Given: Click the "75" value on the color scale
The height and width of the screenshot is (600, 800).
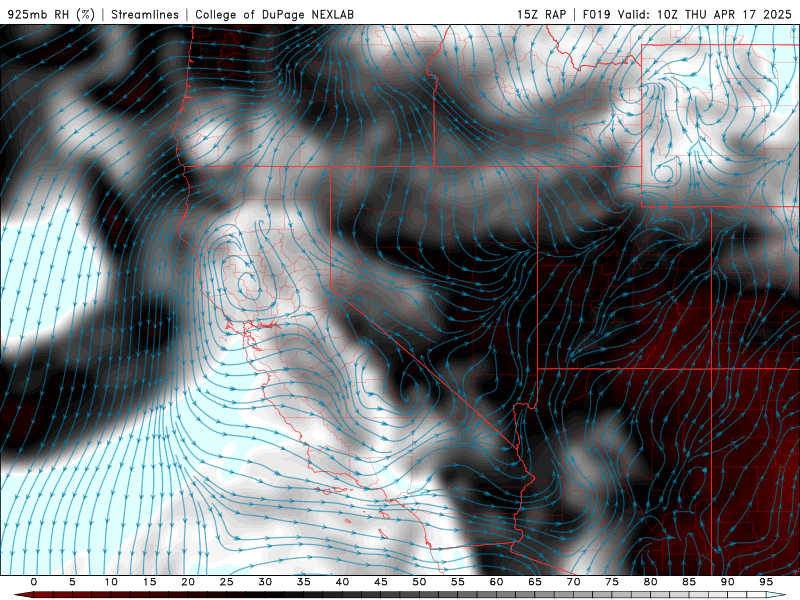Looking at the screenshot, I should [x=612, y=582].
